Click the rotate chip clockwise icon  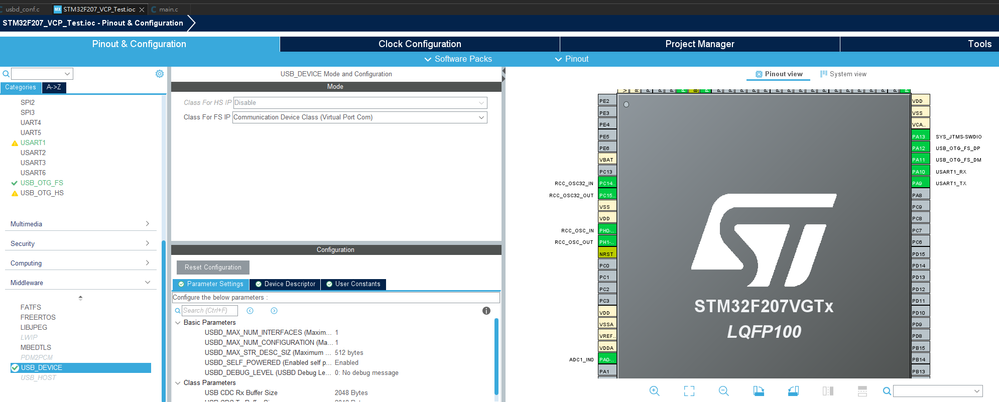[758, 391]
